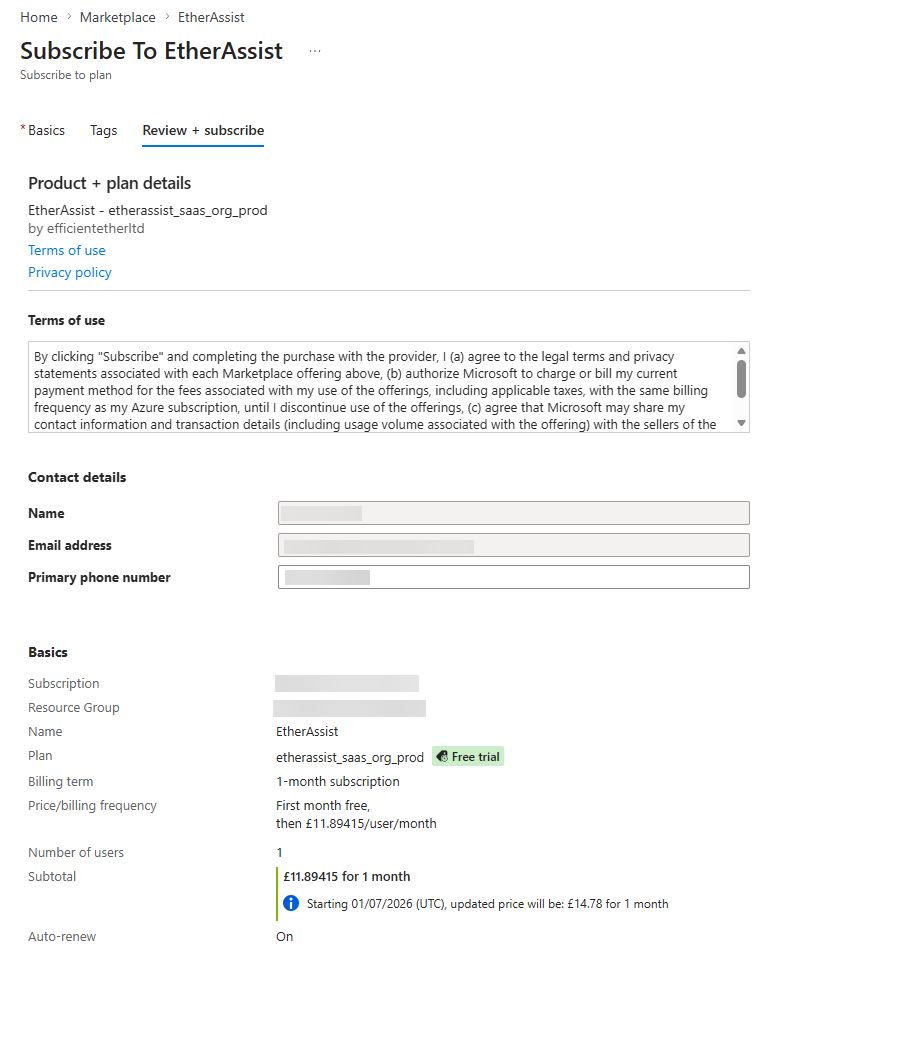Image resolution: width=914 pixels, height=1045 pixels.
Task: Click the 'by efficientetherltd' publisher text
Action: click(86, 229)
